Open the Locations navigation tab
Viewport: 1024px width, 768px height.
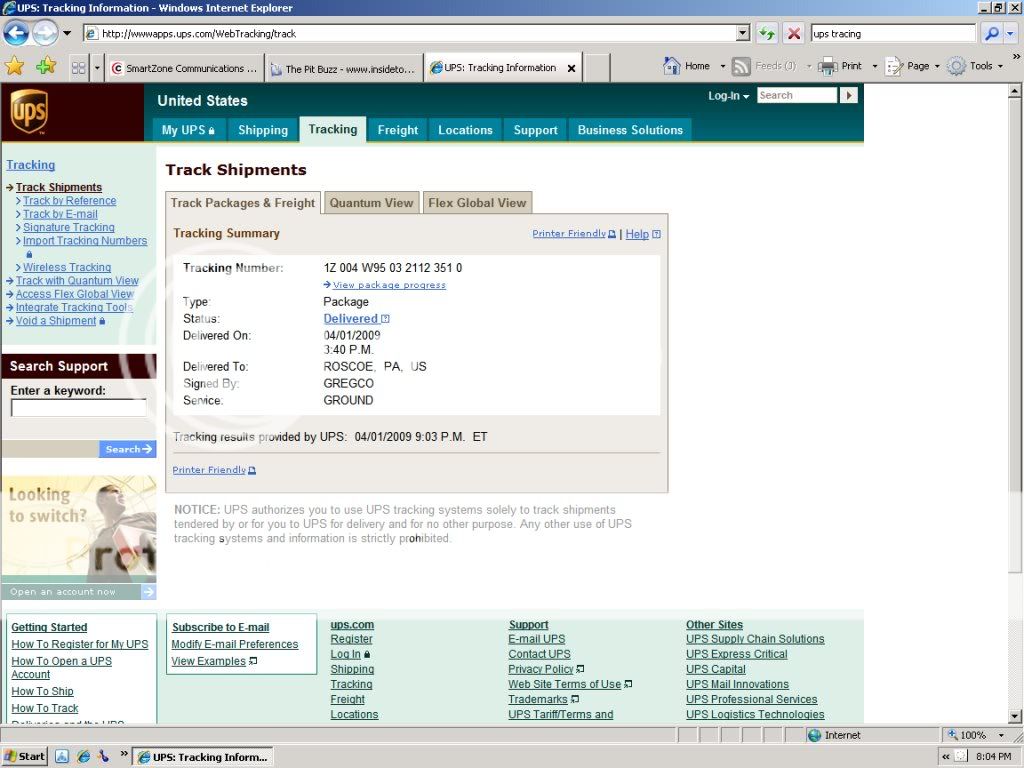(x=465, y=130)
